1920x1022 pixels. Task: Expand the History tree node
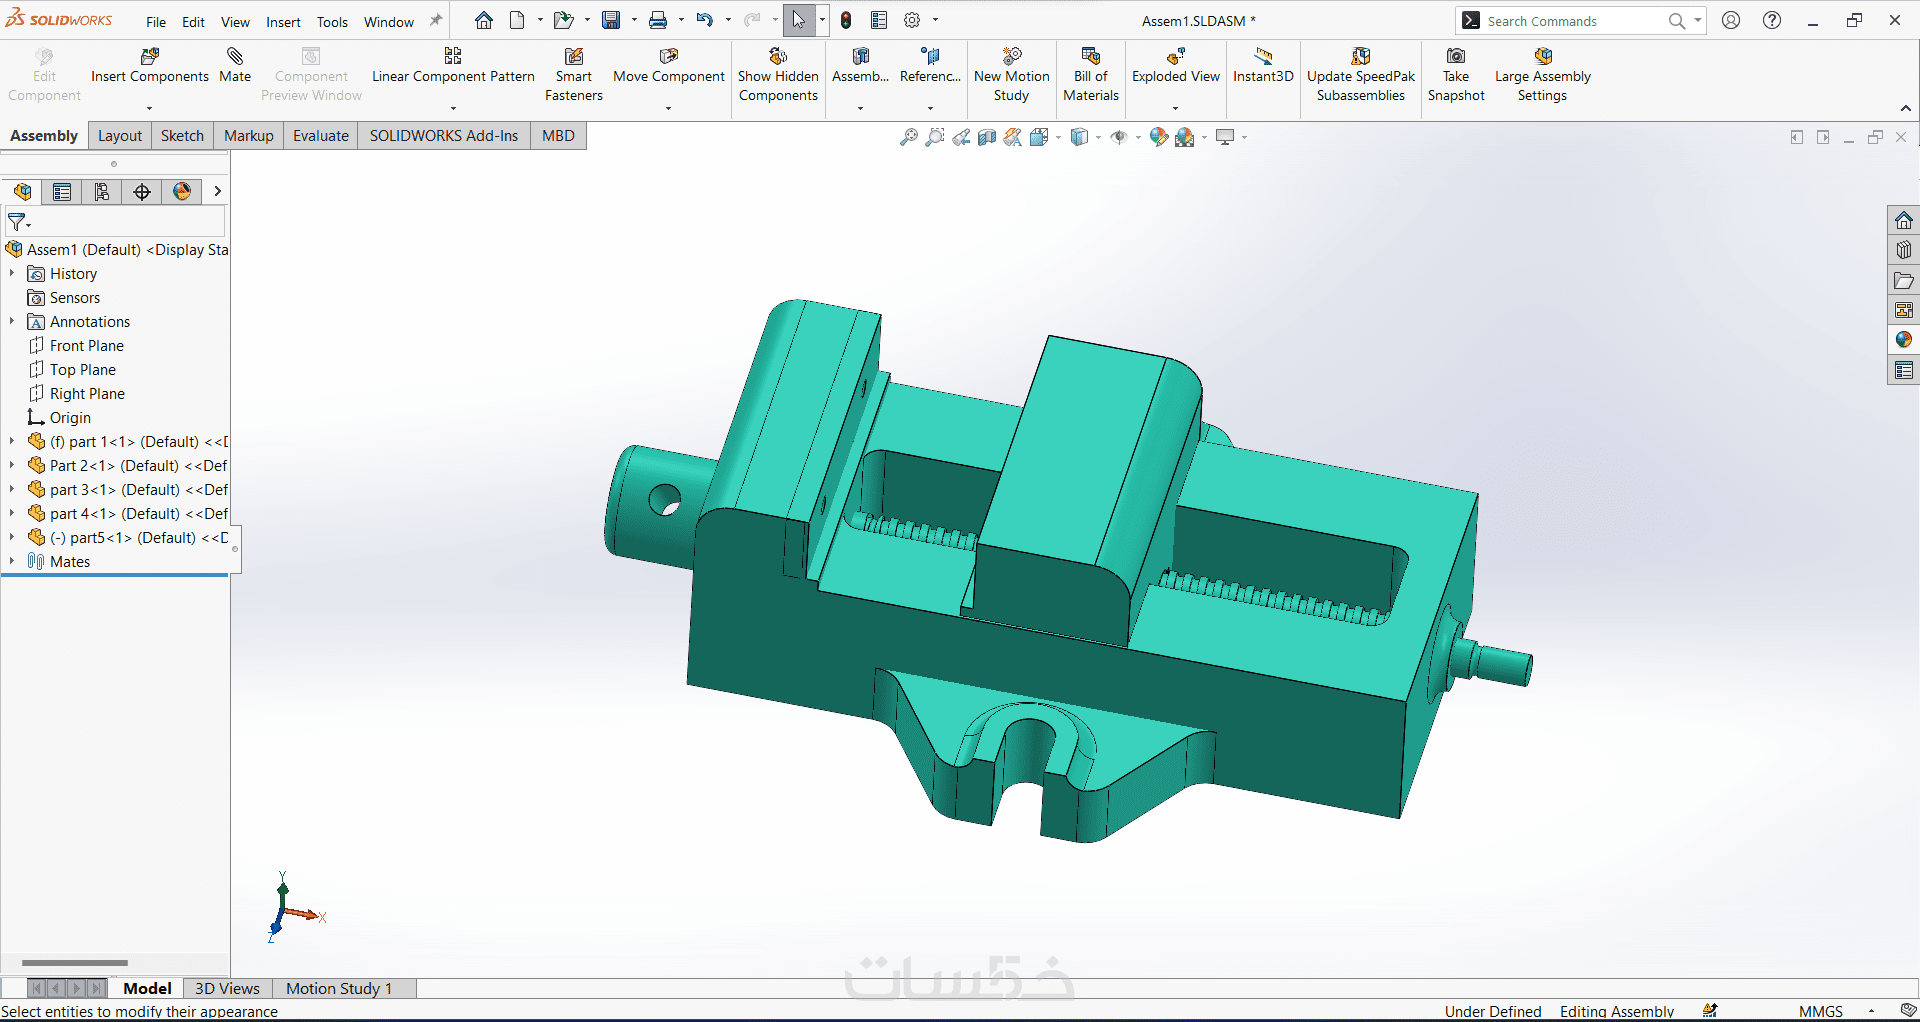coord(12,273)
